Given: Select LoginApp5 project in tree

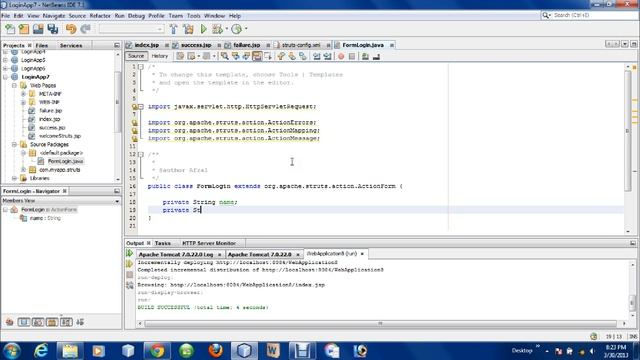Looking at the screenshot, I should (33, 60).
